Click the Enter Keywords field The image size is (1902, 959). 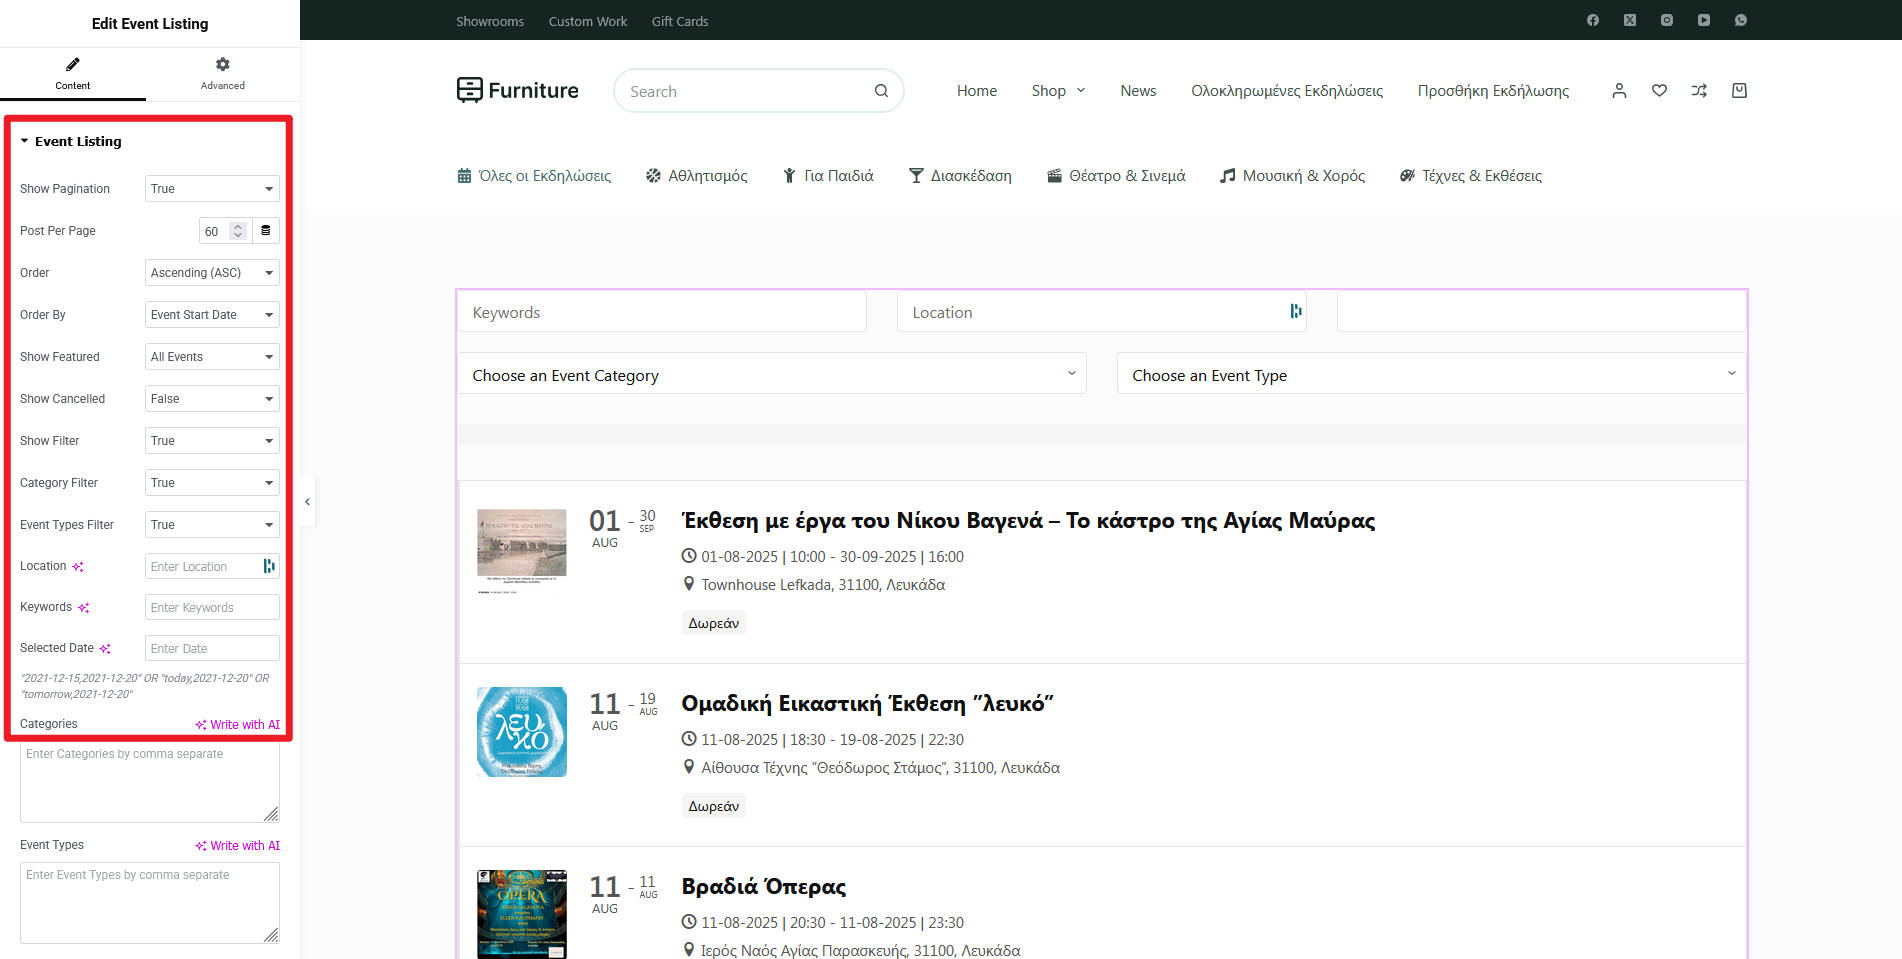(212, 608)
